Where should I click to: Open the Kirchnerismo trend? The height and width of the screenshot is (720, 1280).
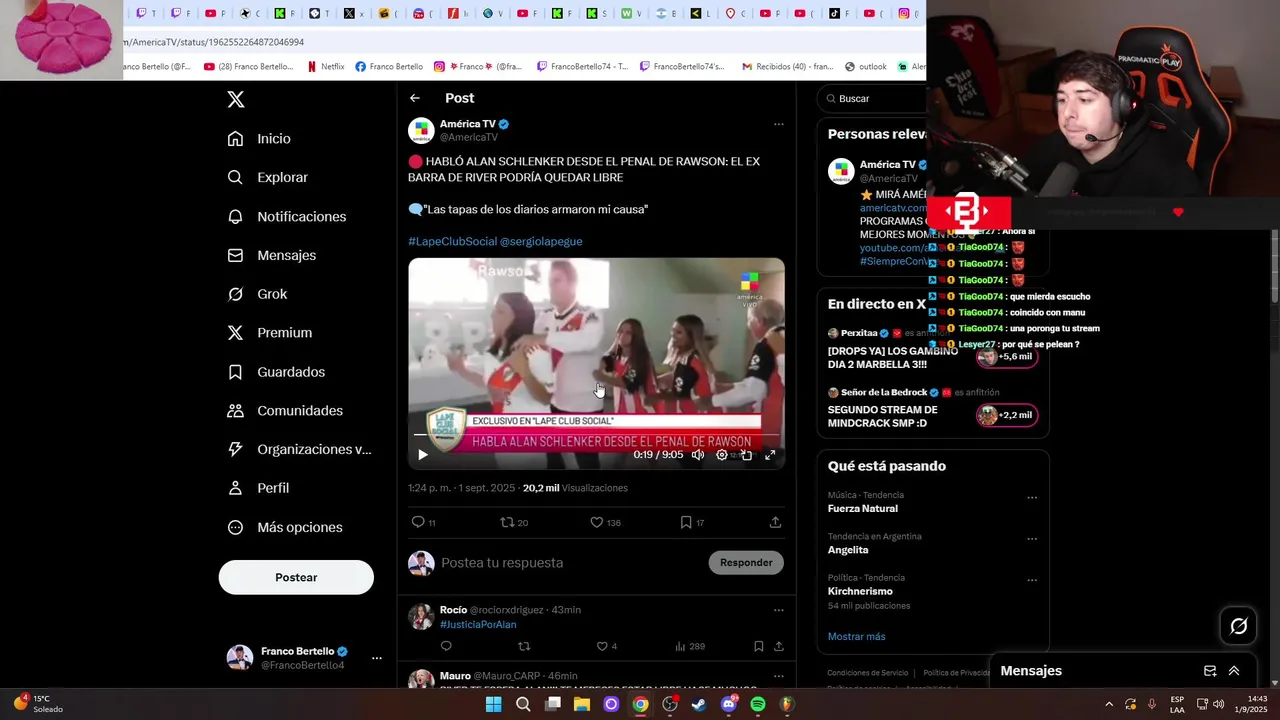[860, 591]
